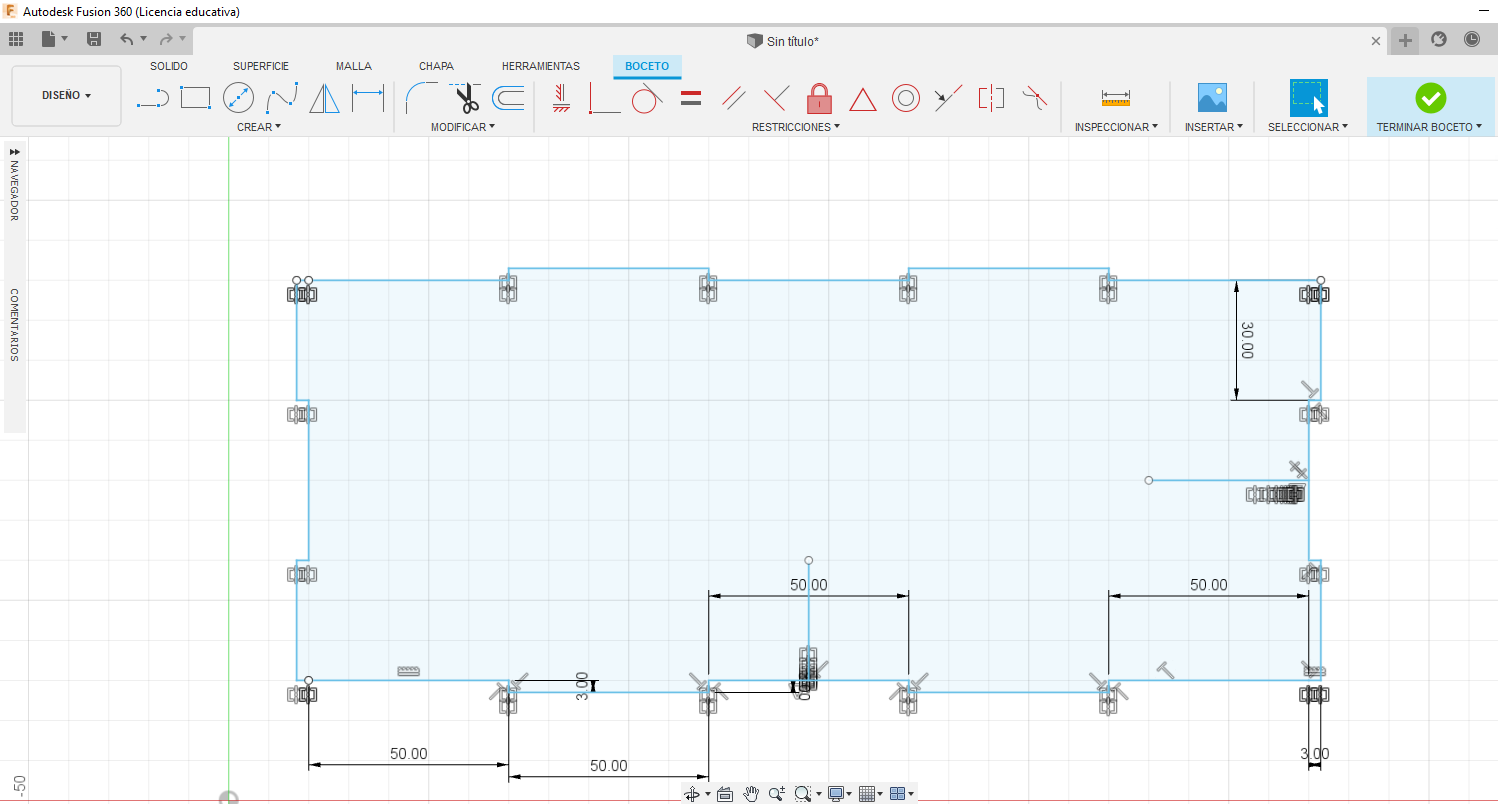Viewport: 1498px width, 804px height.
Task: Open the extensions status icon
Action: (x=1439, y=39)
